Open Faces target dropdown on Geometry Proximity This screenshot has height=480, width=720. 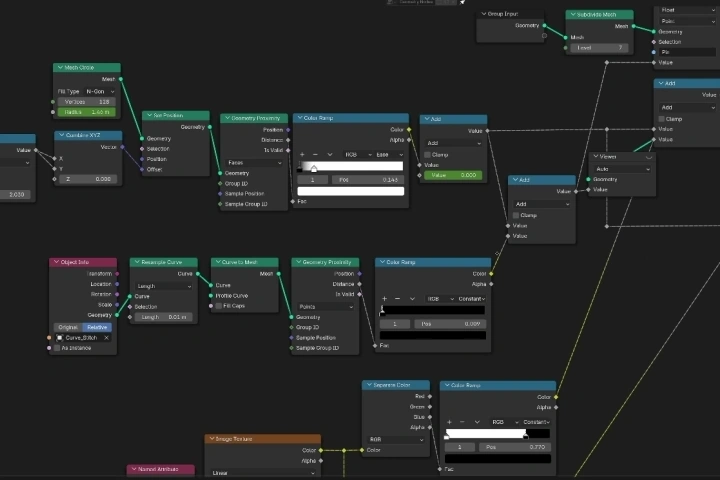point(254,163)
